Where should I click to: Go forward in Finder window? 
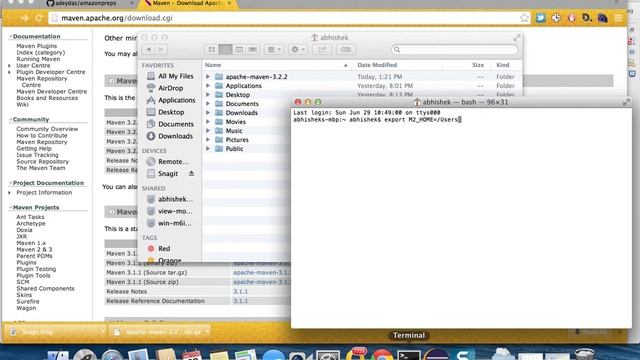tap(161, 49)
